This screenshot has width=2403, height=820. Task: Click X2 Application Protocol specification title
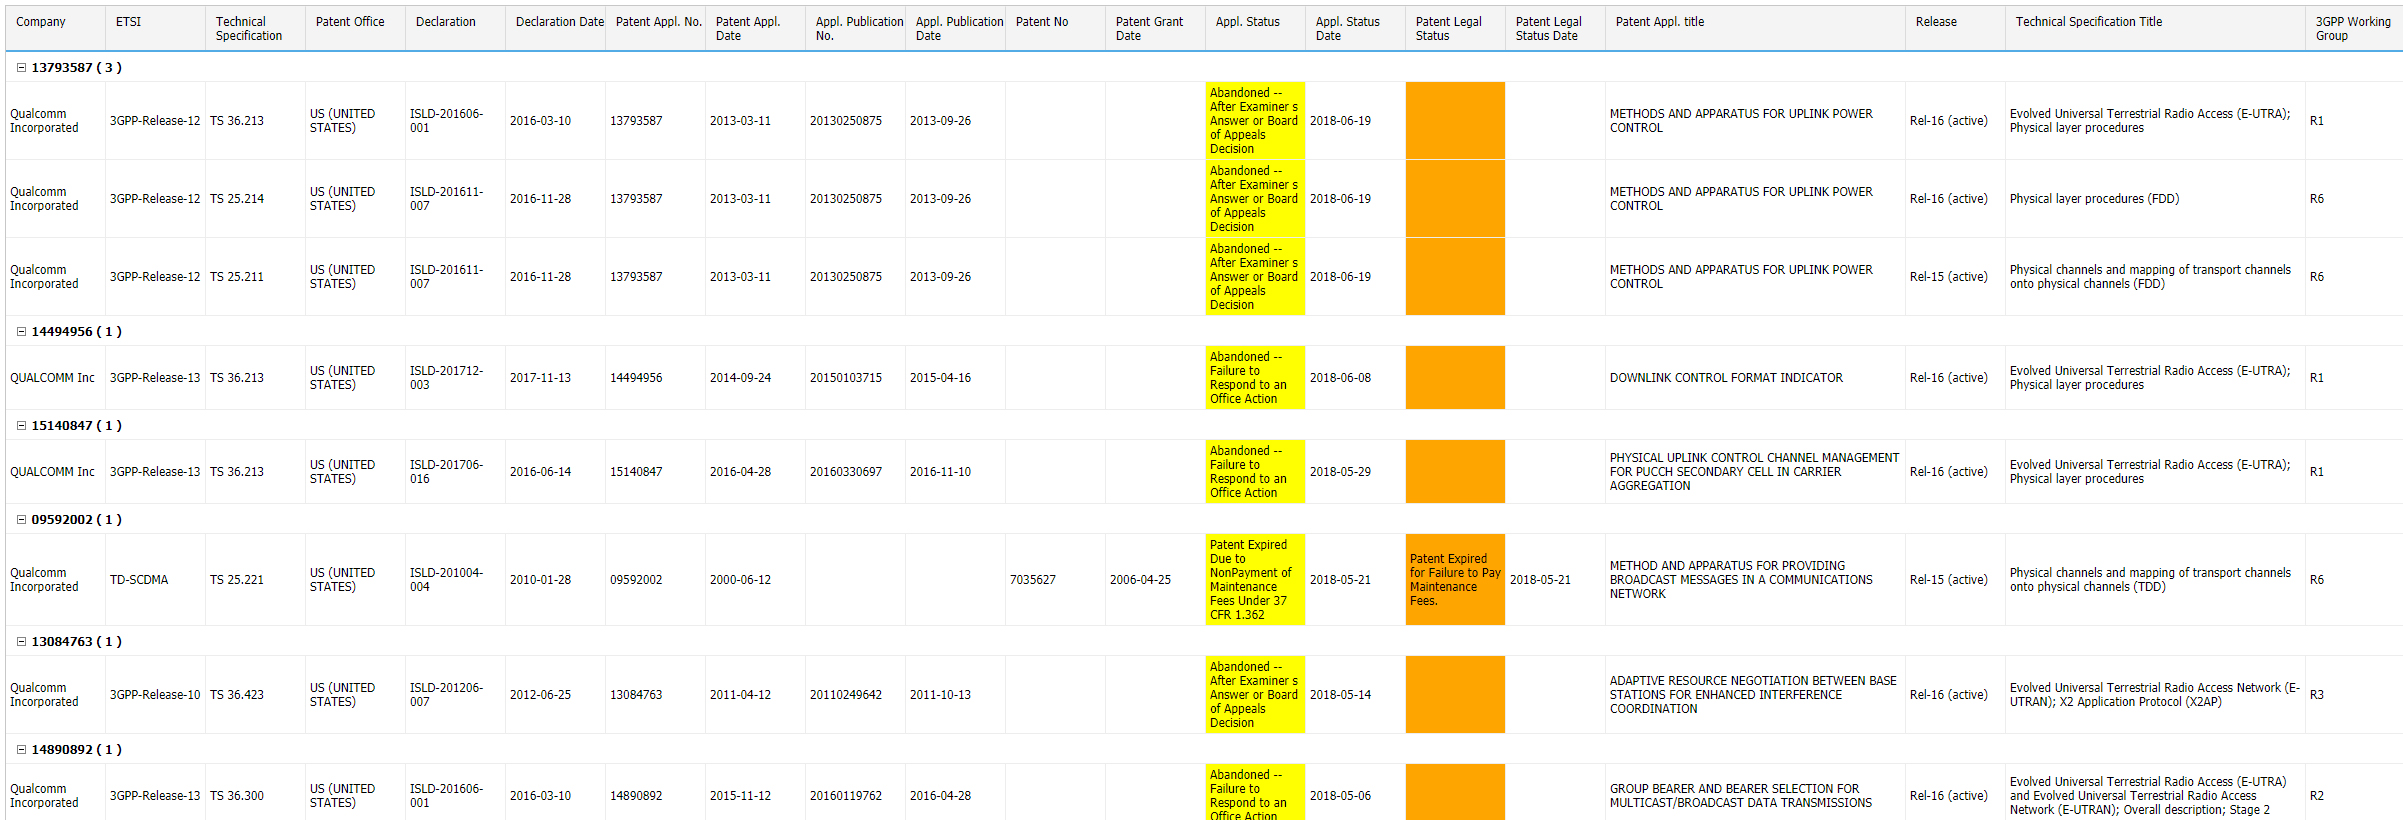[2155, 695]
